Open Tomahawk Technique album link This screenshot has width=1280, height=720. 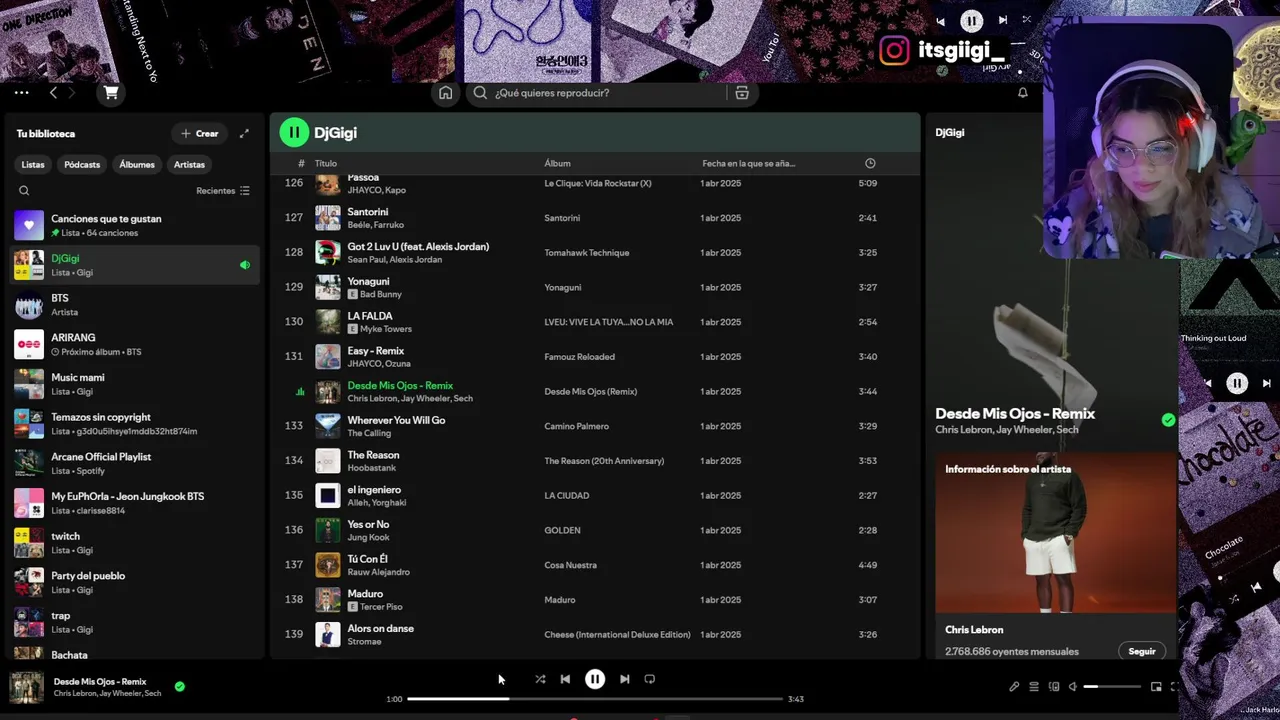(586, 253)
